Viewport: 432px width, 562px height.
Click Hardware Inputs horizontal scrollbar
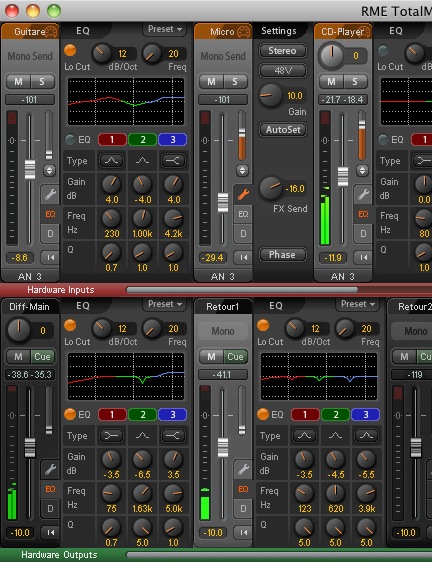[242, 289]
